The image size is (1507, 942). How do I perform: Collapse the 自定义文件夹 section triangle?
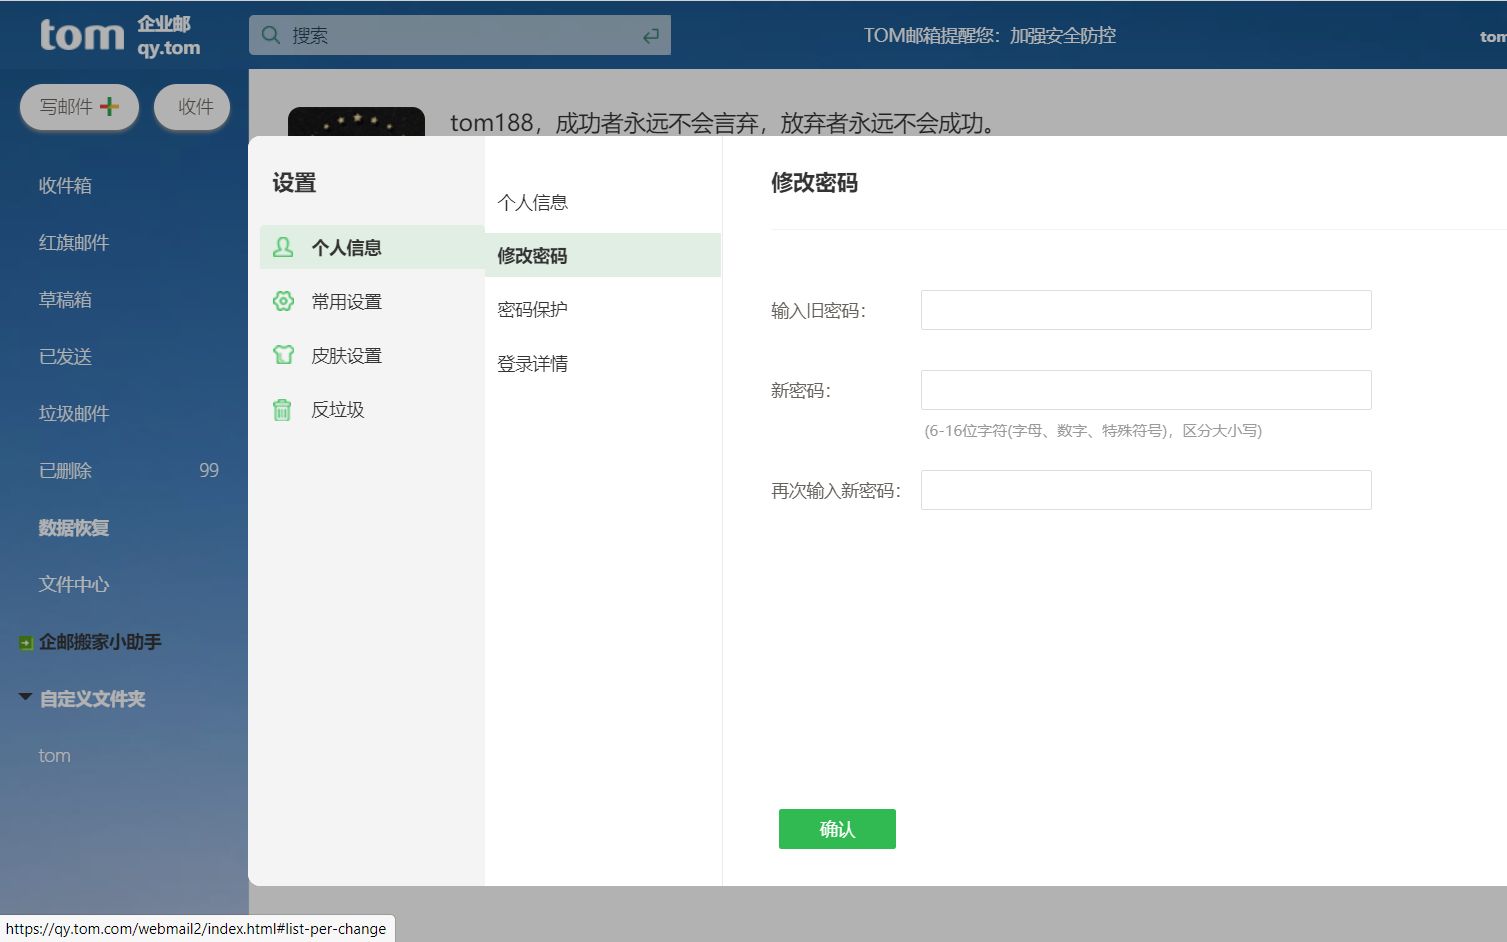pos(24,696)
